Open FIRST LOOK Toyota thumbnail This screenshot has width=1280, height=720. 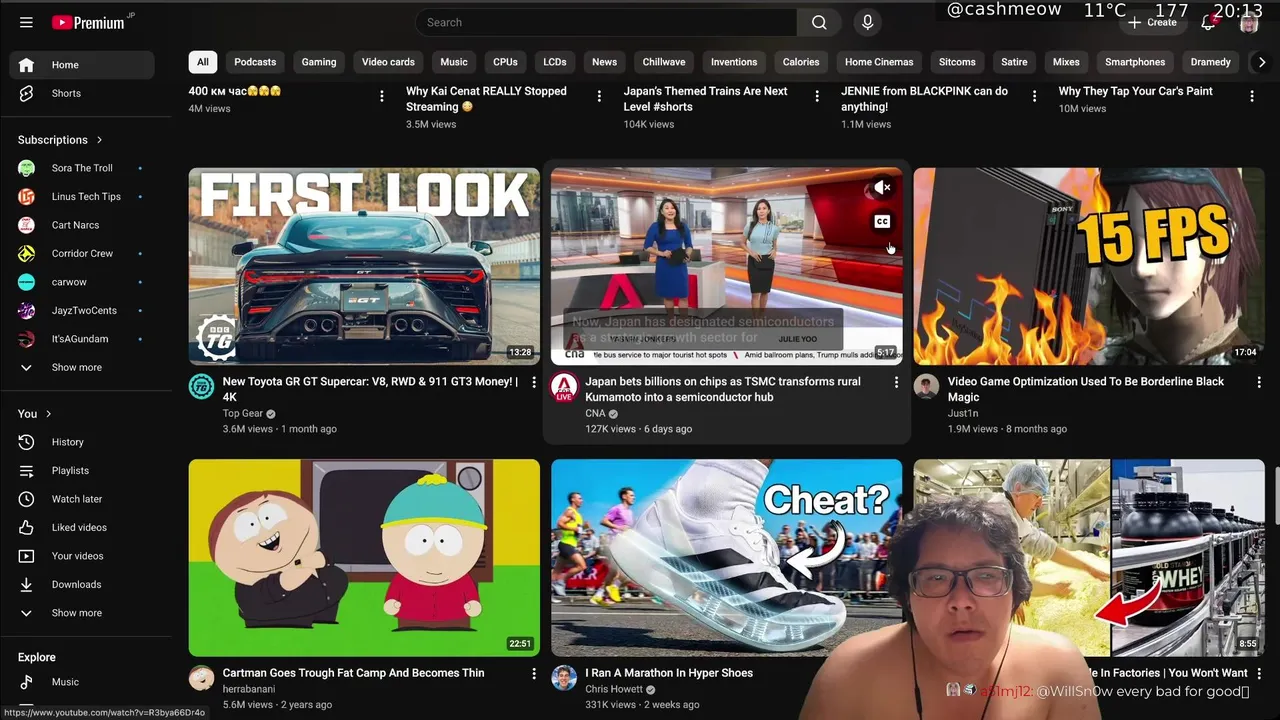(x=364, y=266)
